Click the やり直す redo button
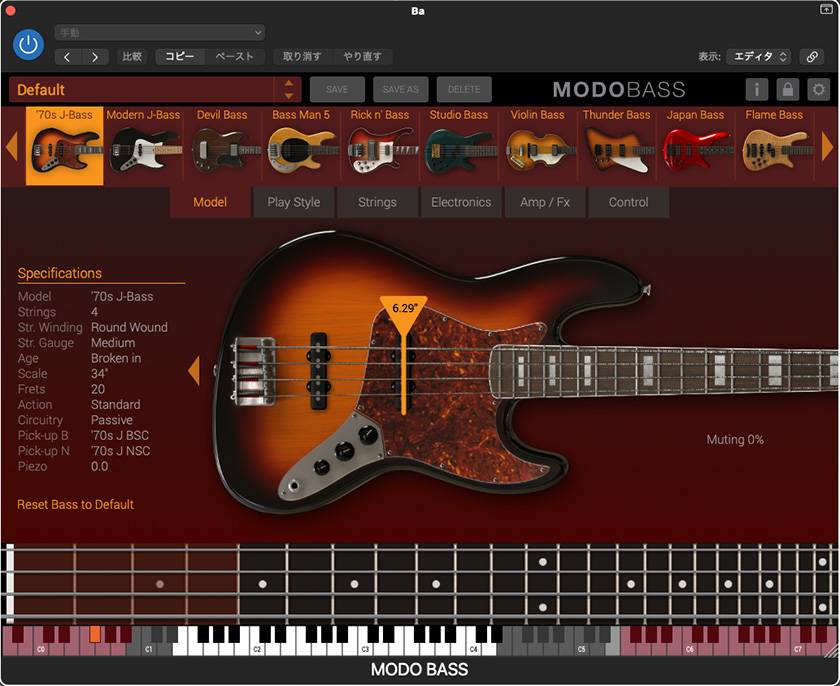 click(x=362, y=57)
